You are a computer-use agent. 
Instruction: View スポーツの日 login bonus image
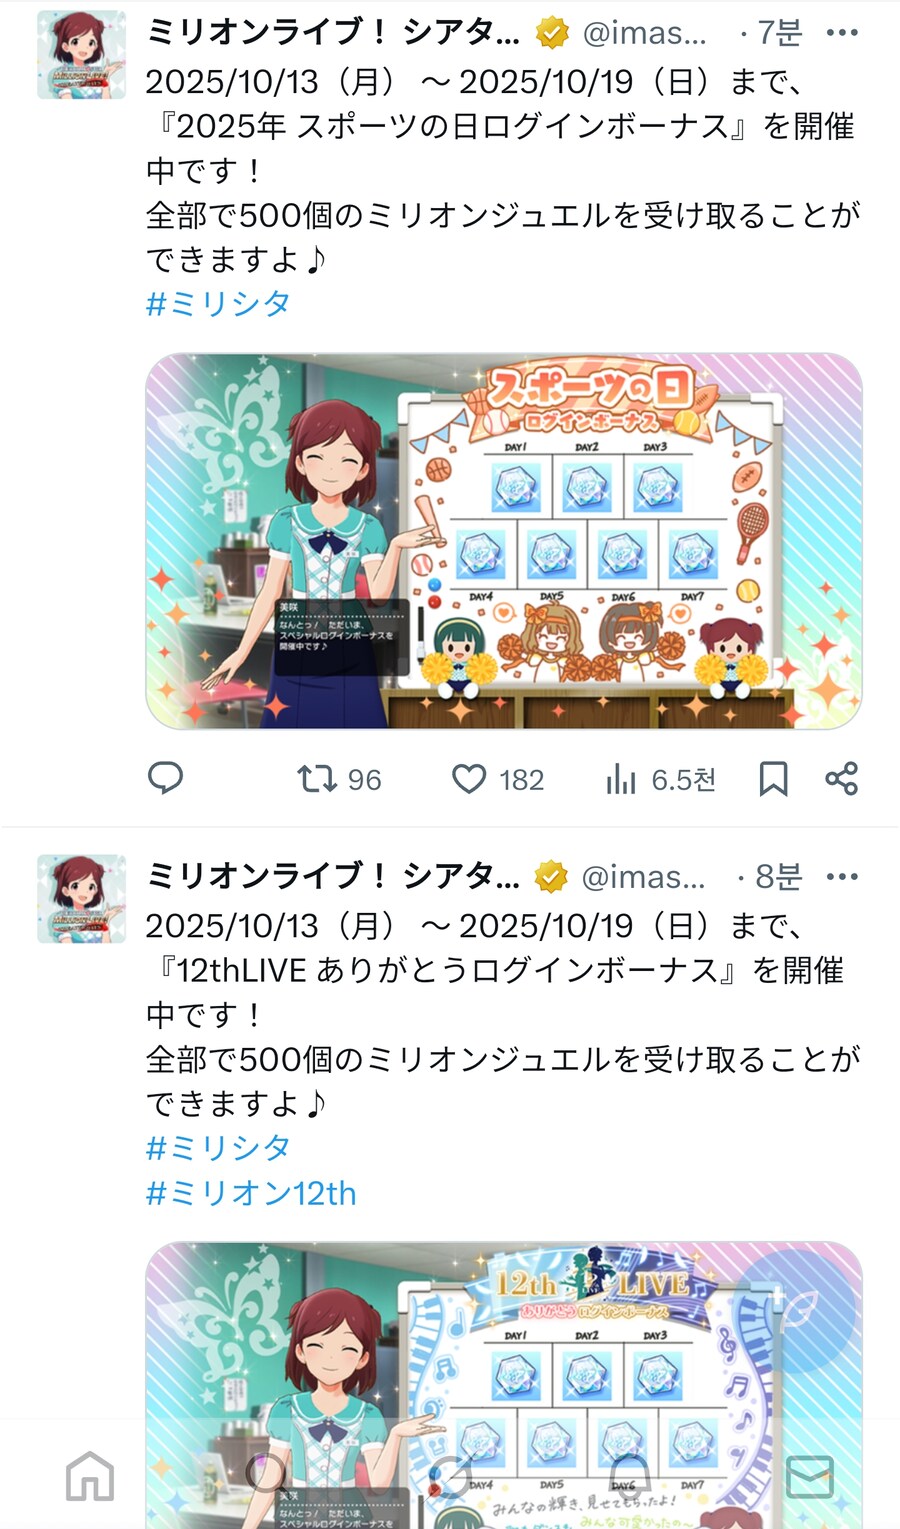[504, 540]
